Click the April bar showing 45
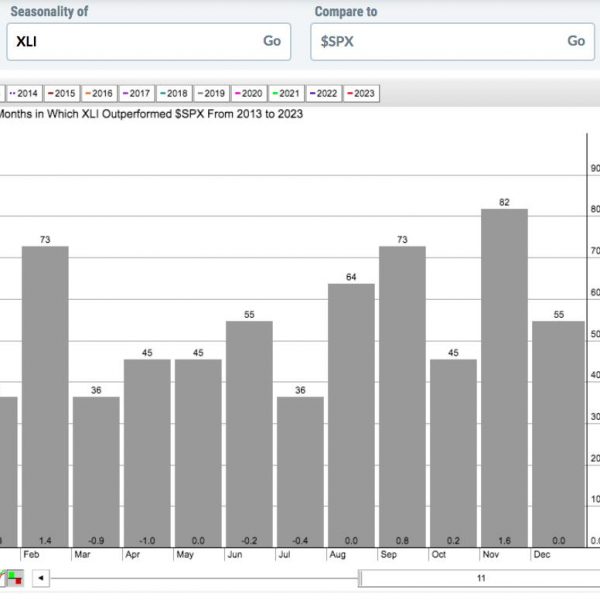 (x=147, y=453)
